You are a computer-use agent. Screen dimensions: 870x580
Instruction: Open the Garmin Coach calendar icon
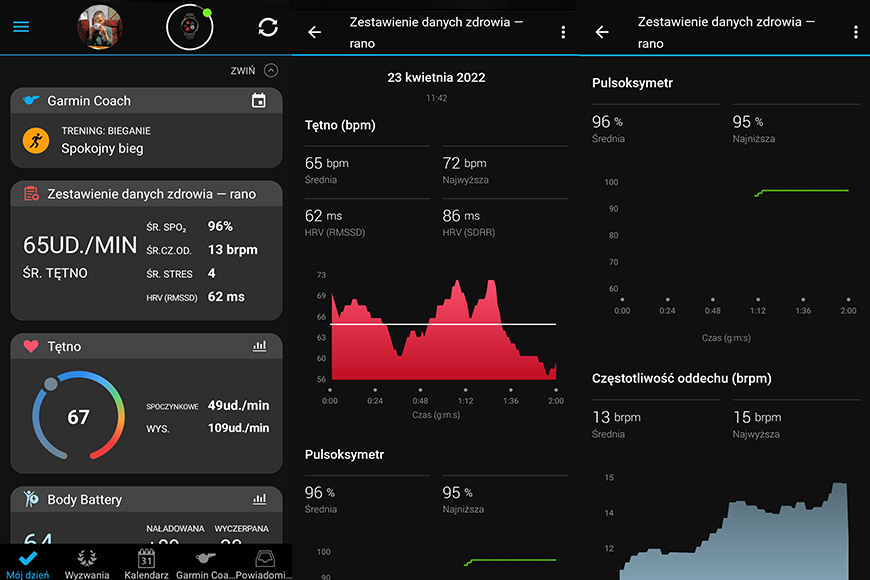[x=259, y=100]
